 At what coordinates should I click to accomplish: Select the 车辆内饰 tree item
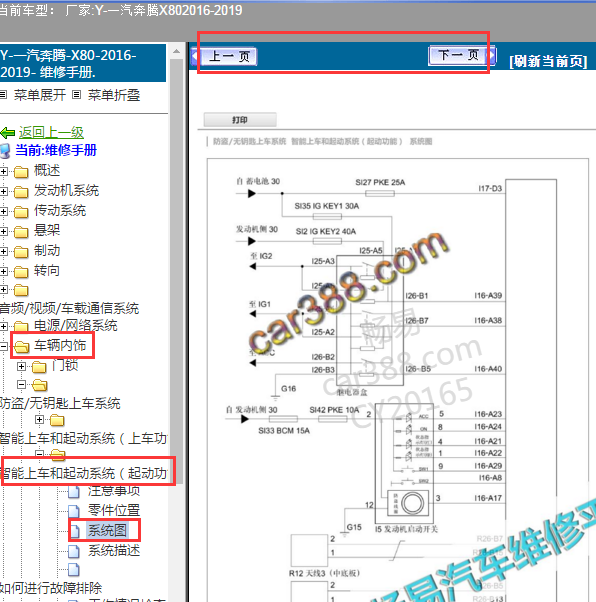(60, 345)
